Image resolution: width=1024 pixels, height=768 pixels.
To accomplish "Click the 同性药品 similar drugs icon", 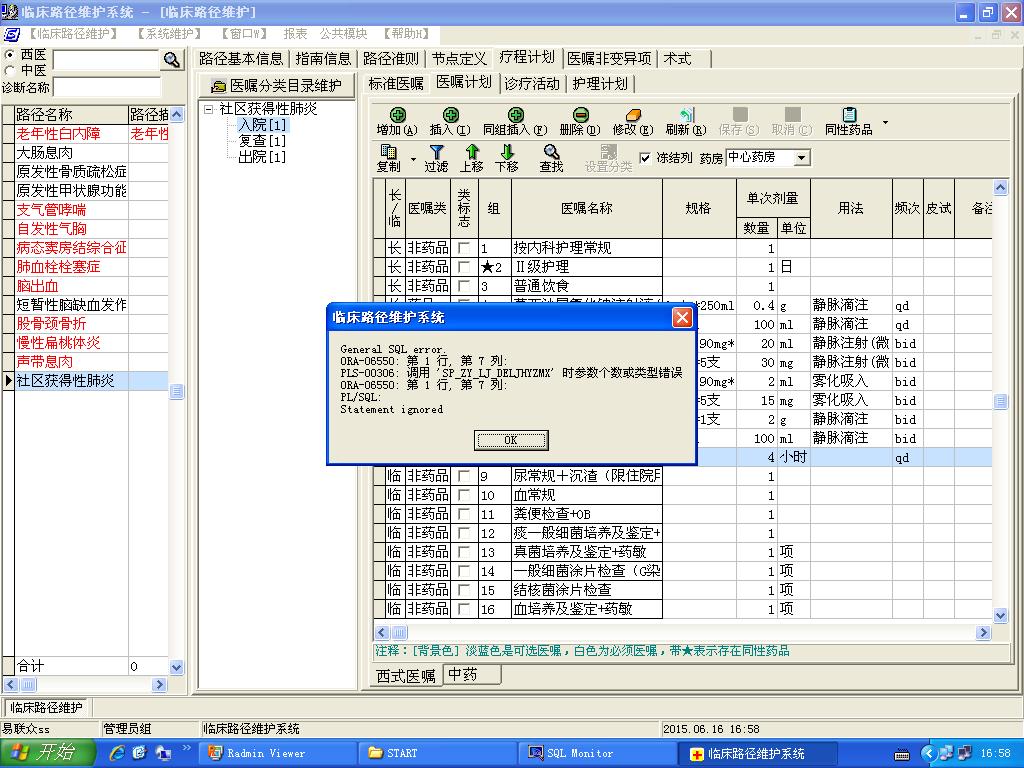I will point(849,116).
